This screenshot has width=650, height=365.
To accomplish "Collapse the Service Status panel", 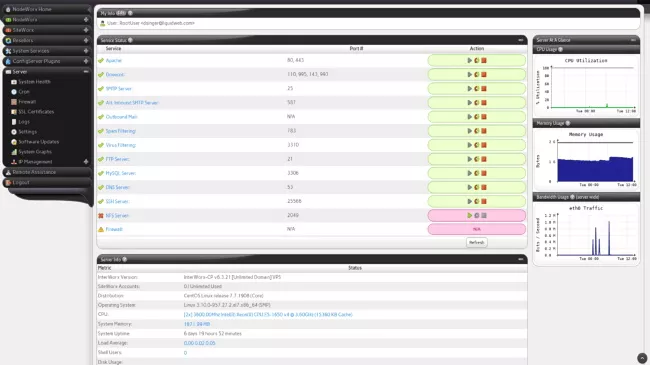I will 521,40.
